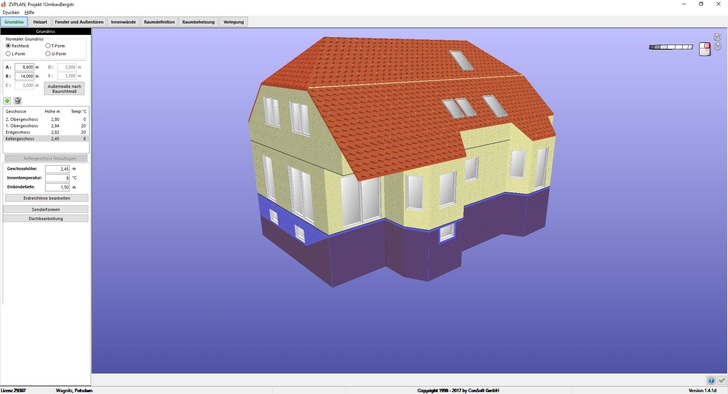Choose the L-Form floor plan shape
This screenshot has width=728, height=394.
tap(16, 54)
